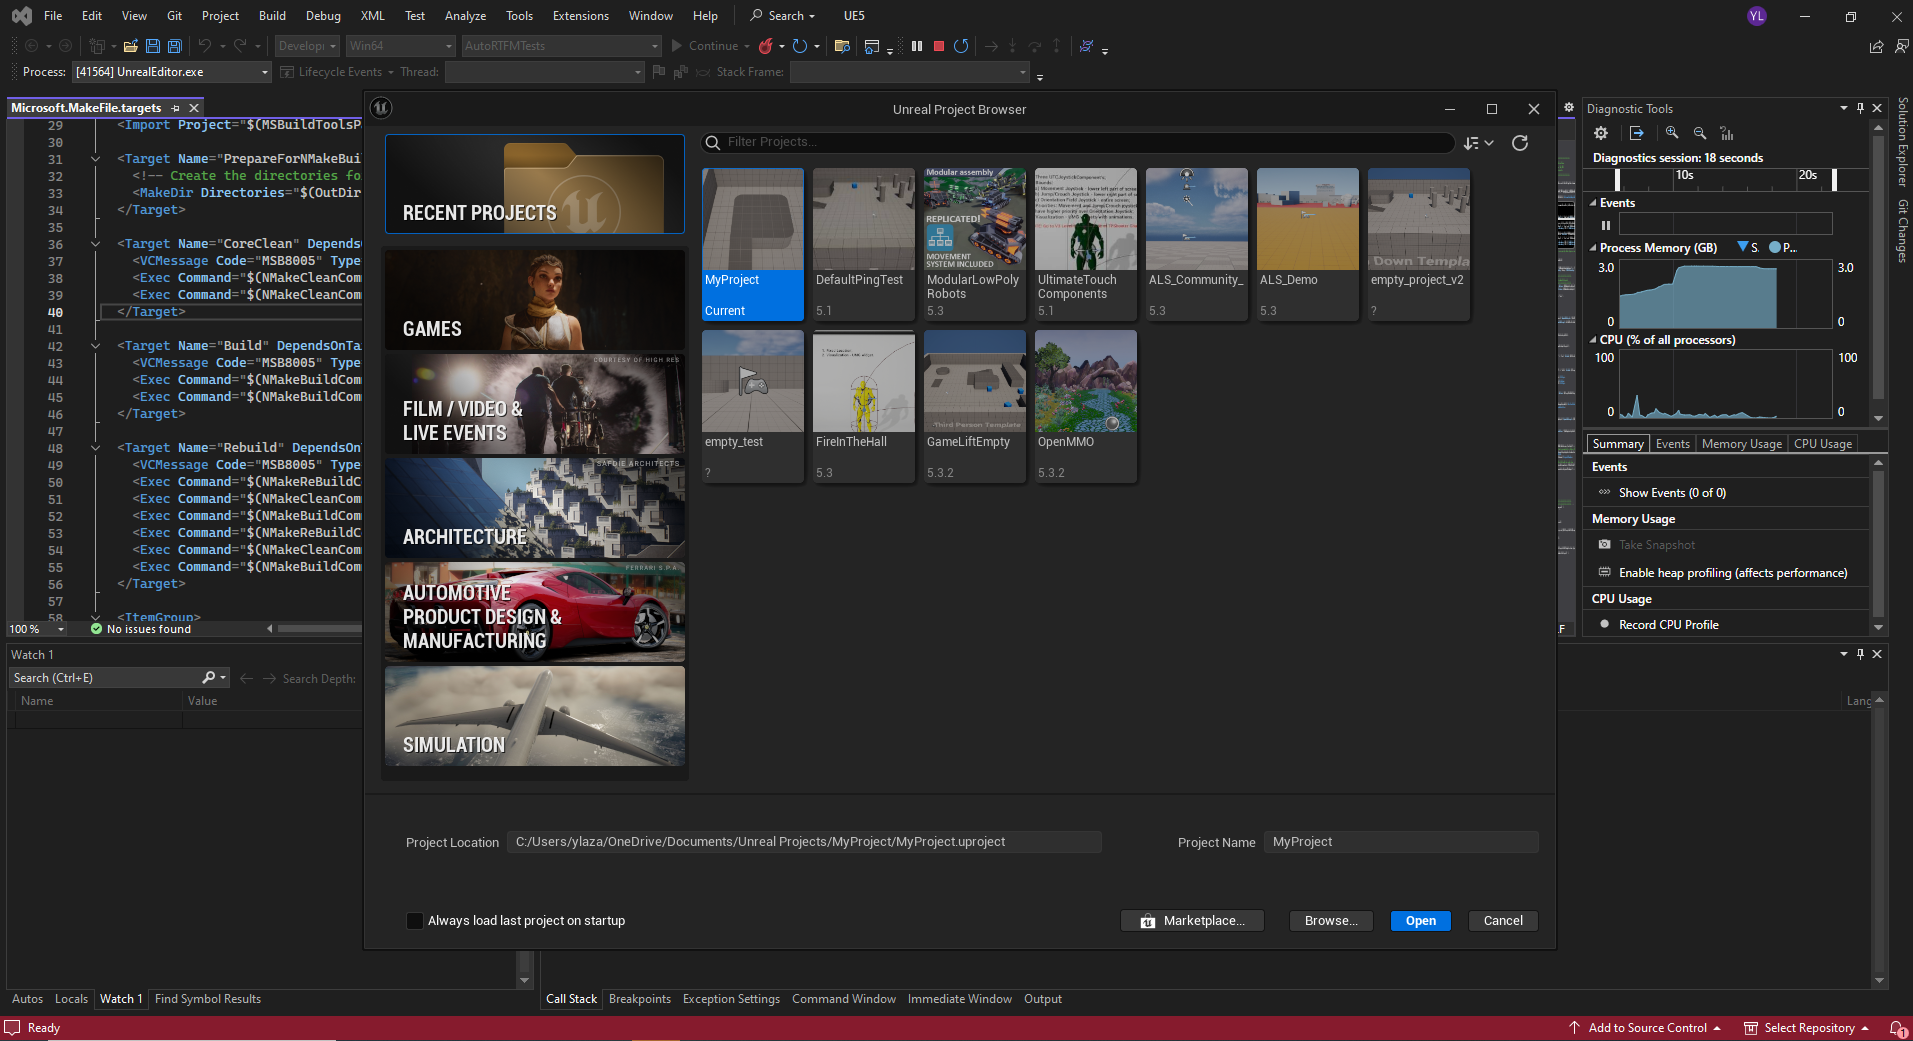Toggle pin on Microsoft.MakeFile.targets tab
1913x1041 pixels.
click(176, 108)
